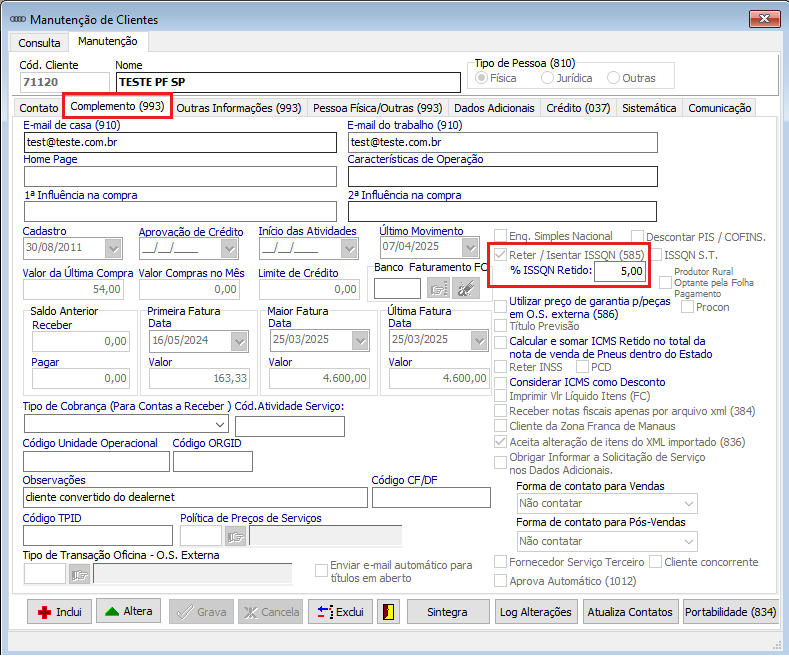The image size is (789, 657).
Task: Click the disabled Grava button
Action: pyautogui.click(x=201, y=612)
